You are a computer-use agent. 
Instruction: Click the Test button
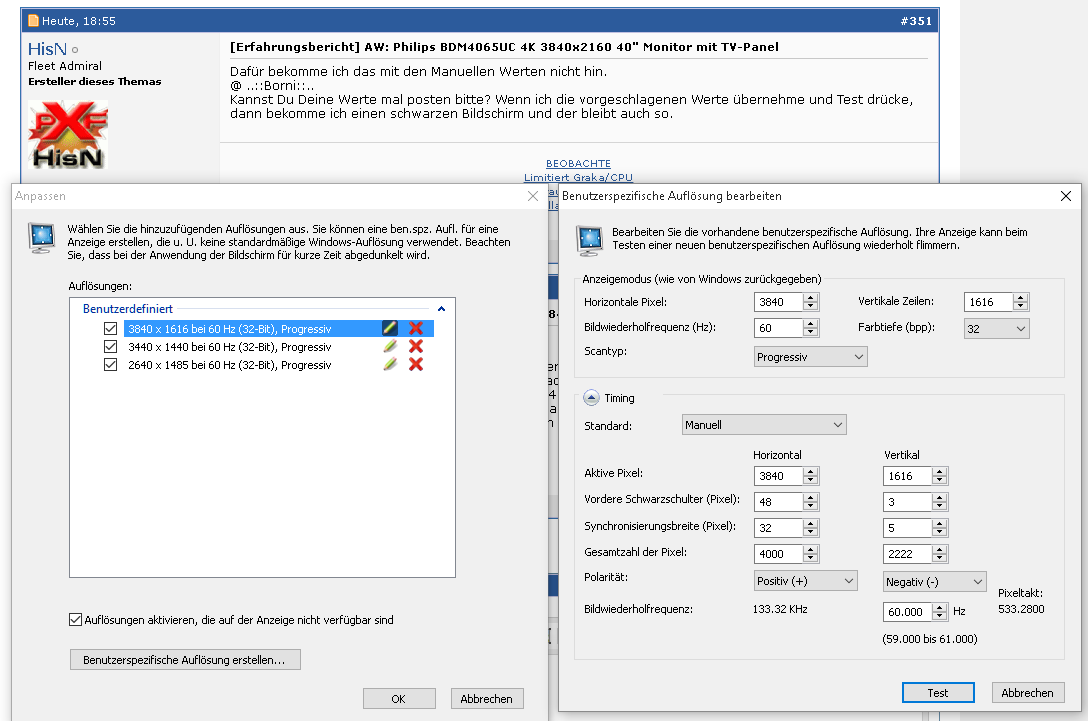pos(938,693)
